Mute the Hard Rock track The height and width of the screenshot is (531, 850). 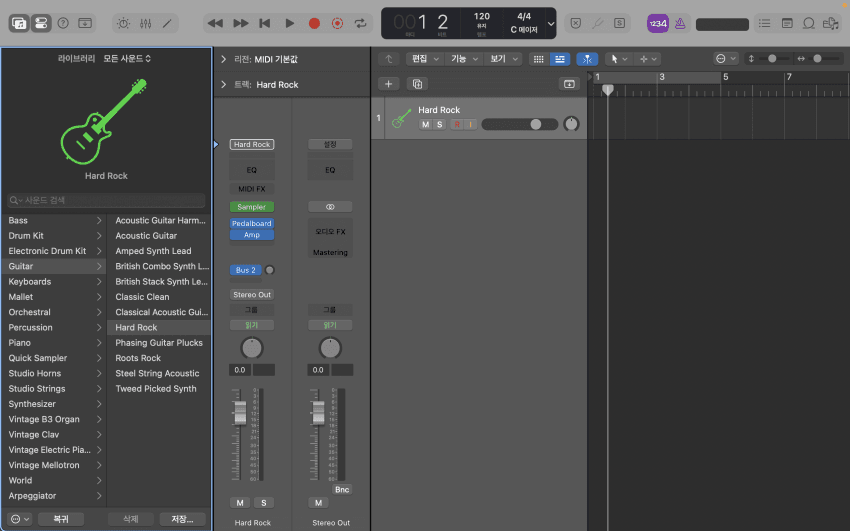click(425, 124)
